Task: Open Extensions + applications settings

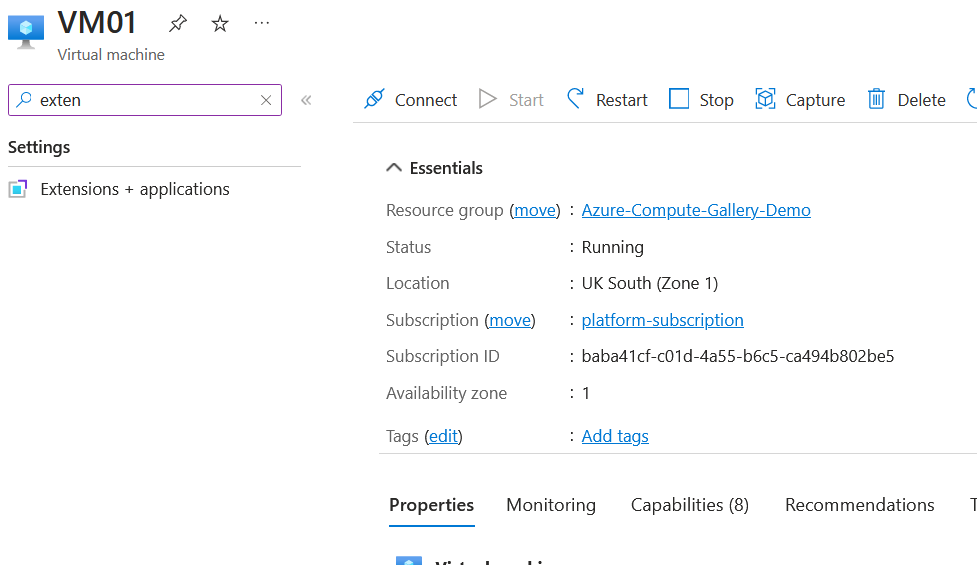Action: (x=134, y=189)
